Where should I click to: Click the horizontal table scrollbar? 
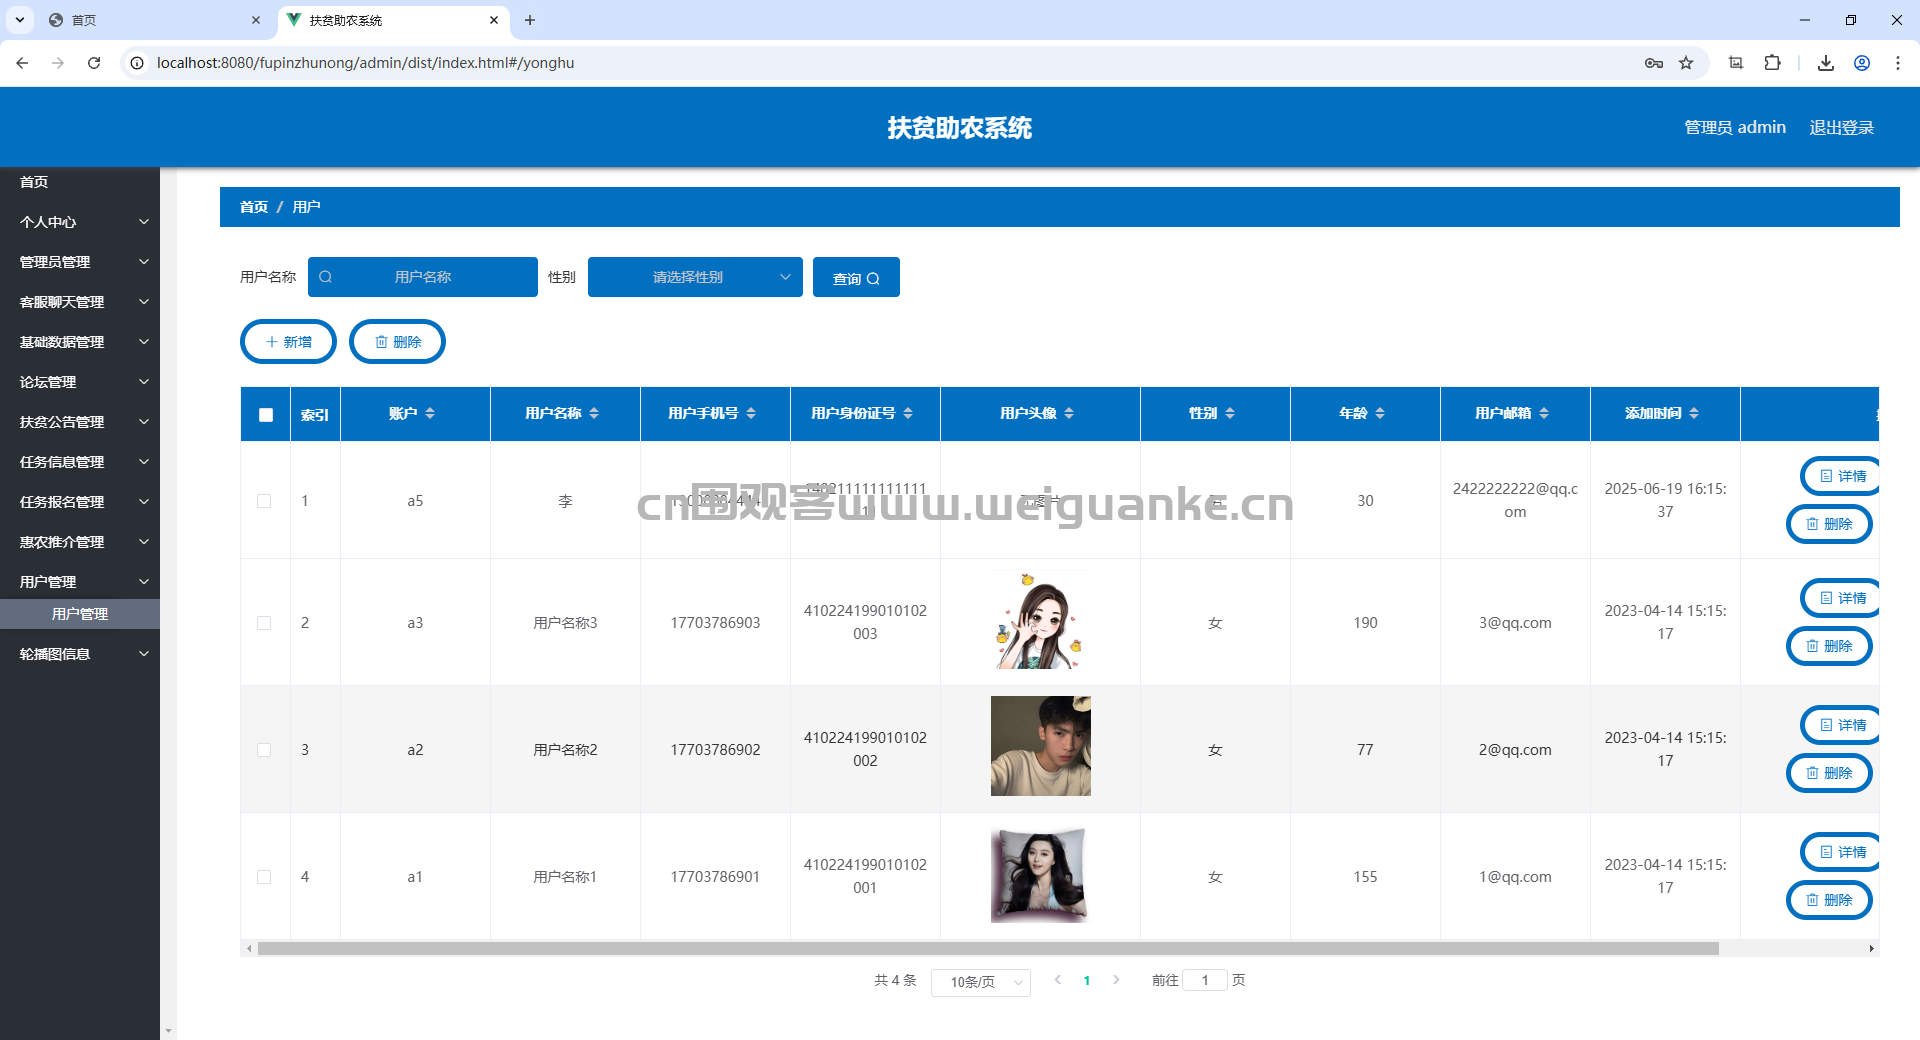click(x=988, y=948)
